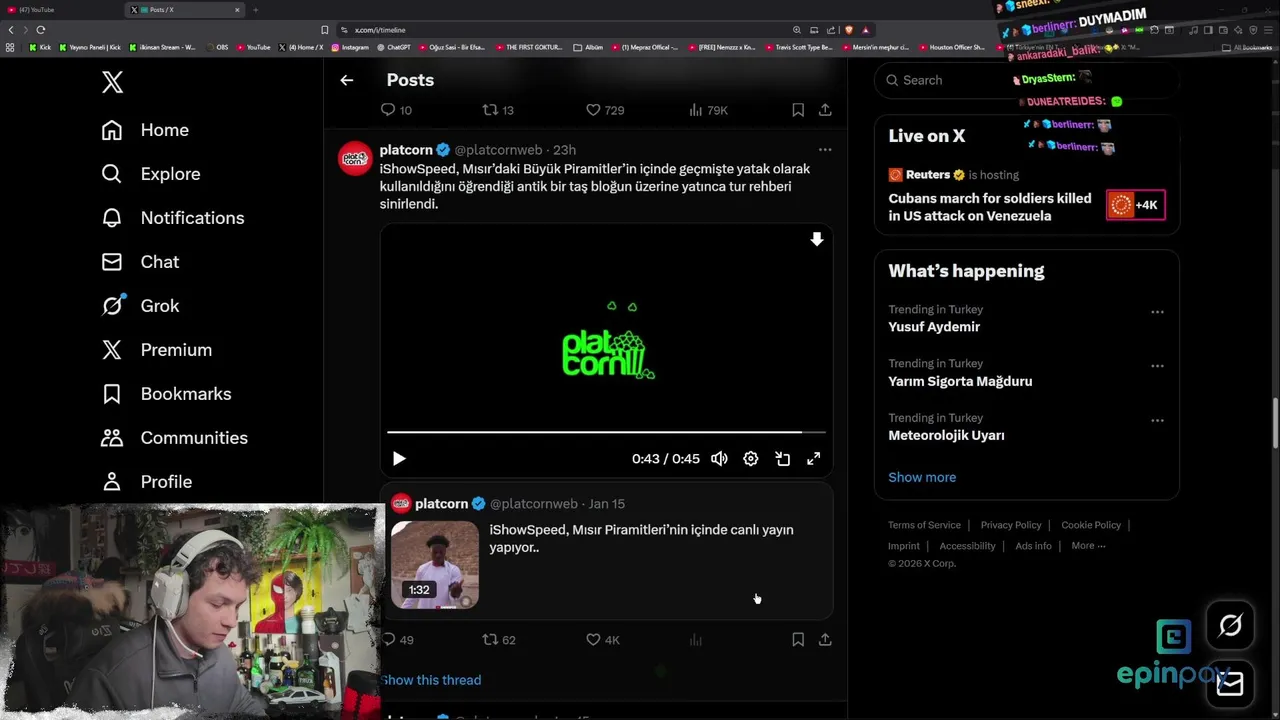Open Accessibility footer link
This screenshot has width=1280, height=720.
(967, 546)
